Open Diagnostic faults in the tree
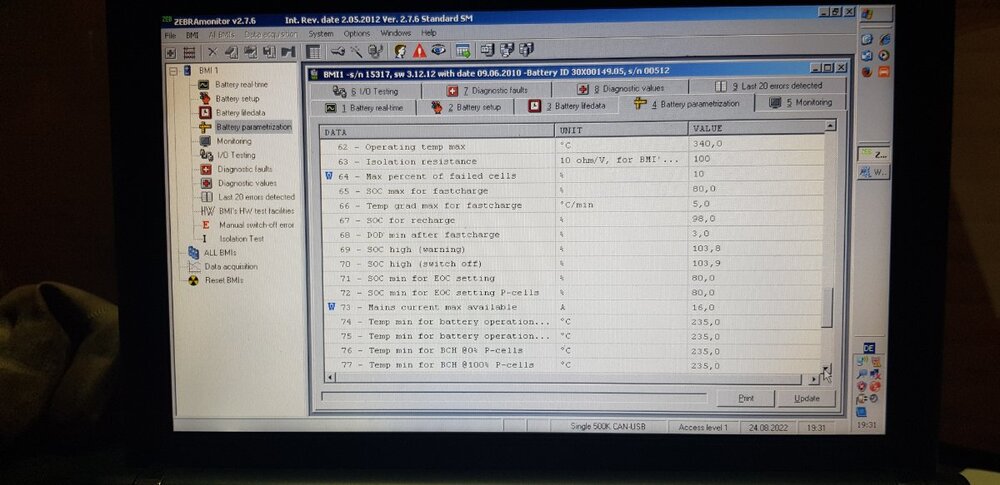This screenshot has height=485, width=1000. pos(244,169)
